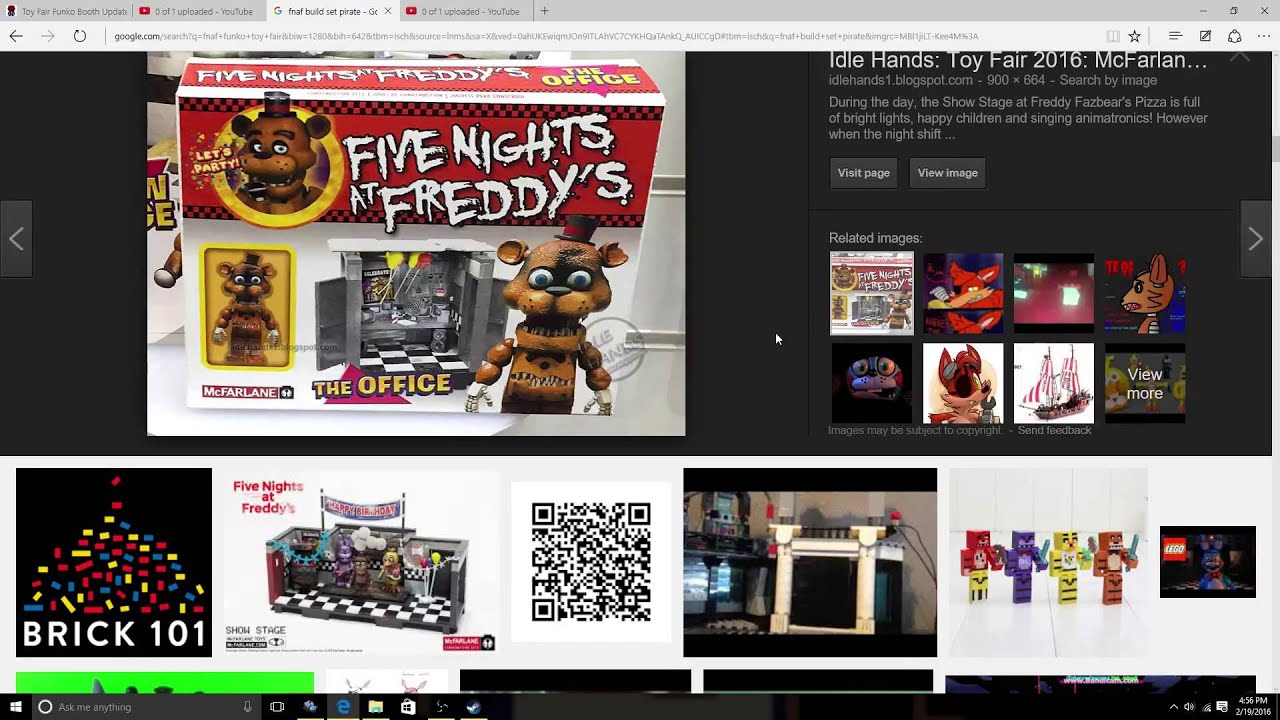Add page to favorites with star
Viewport: 1280px width, 720px height.
pos(1134,36)
